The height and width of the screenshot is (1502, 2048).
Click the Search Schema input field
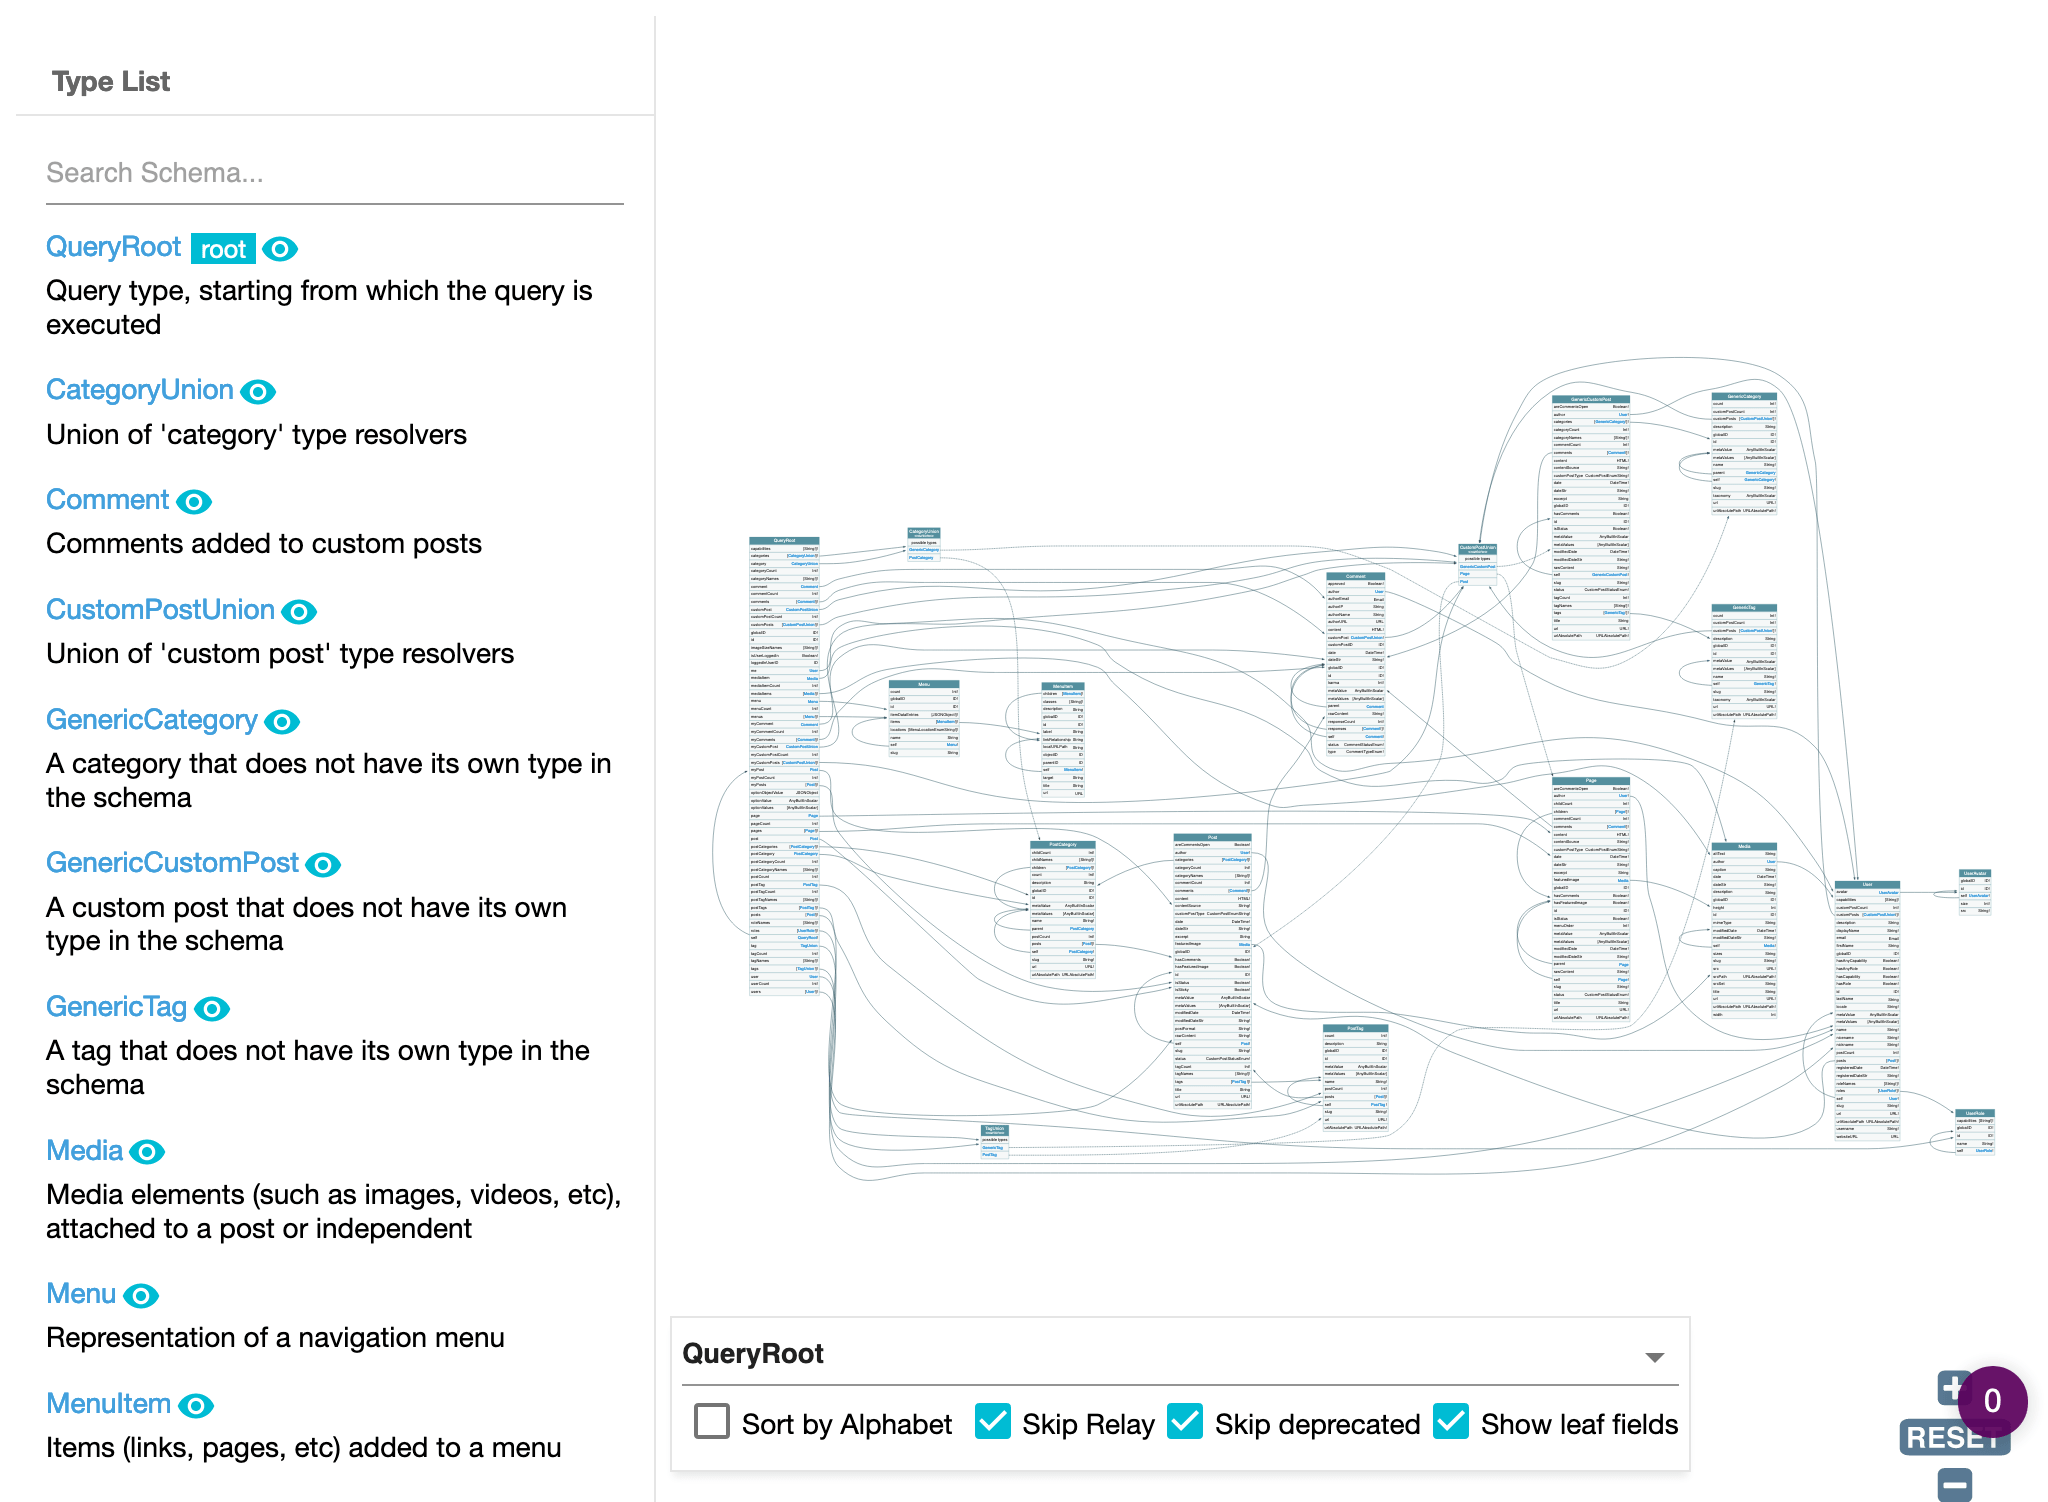pos(336,172)
